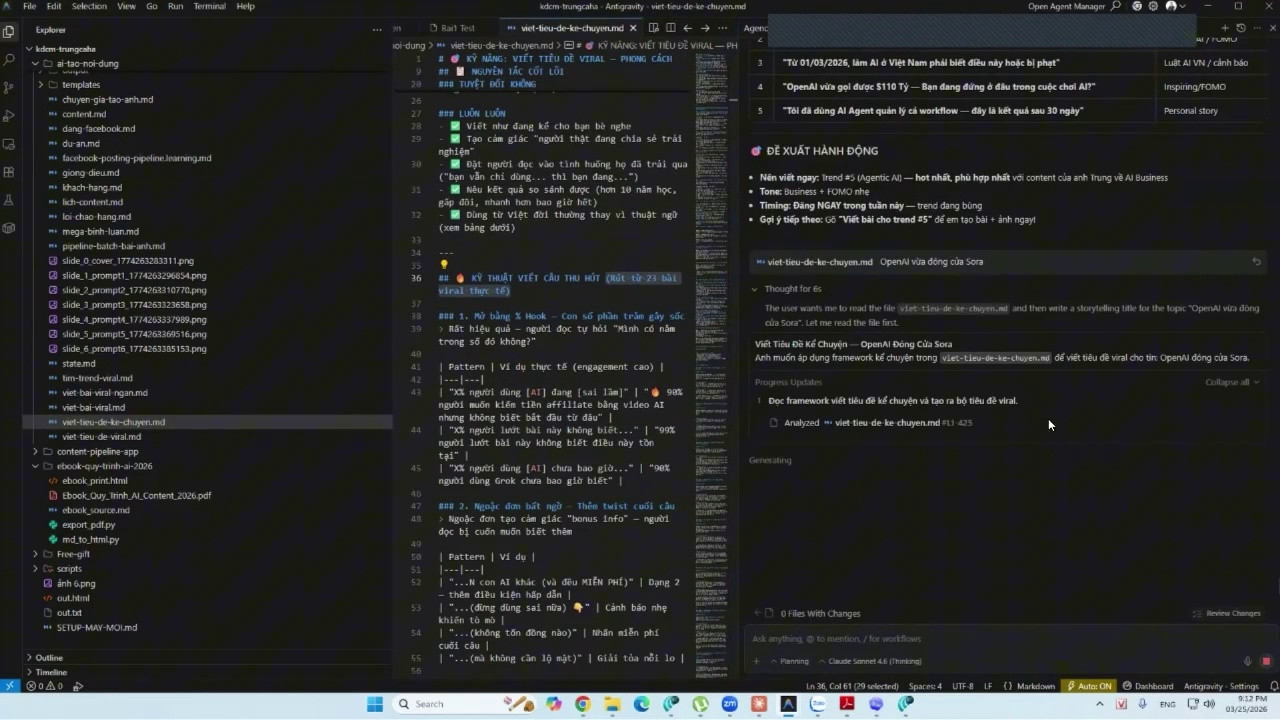
Task: Open the Selection menu
Action: pos(89,6)
